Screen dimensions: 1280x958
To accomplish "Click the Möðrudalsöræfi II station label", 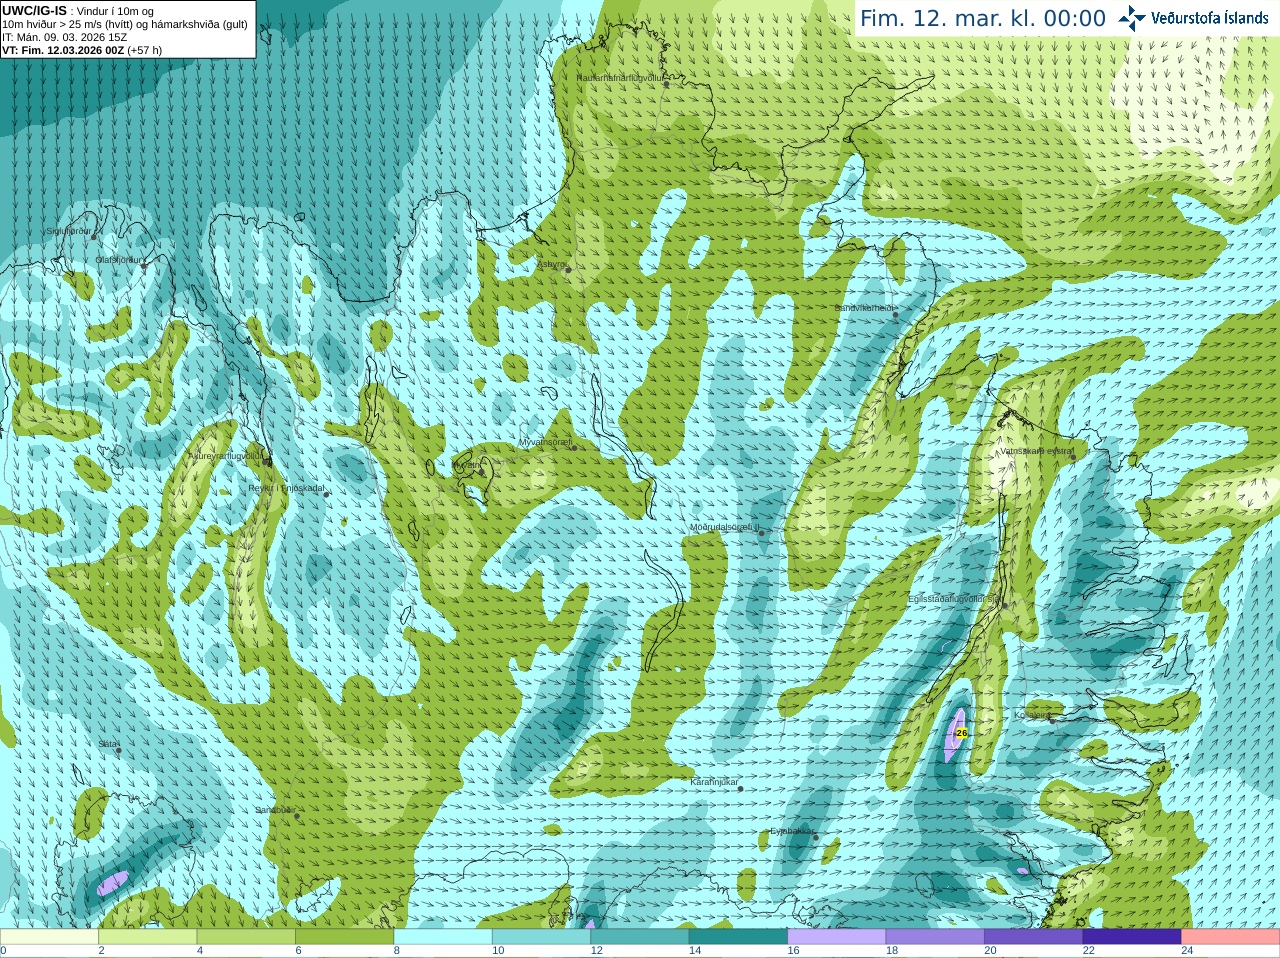I will click(x=725, y=527).
